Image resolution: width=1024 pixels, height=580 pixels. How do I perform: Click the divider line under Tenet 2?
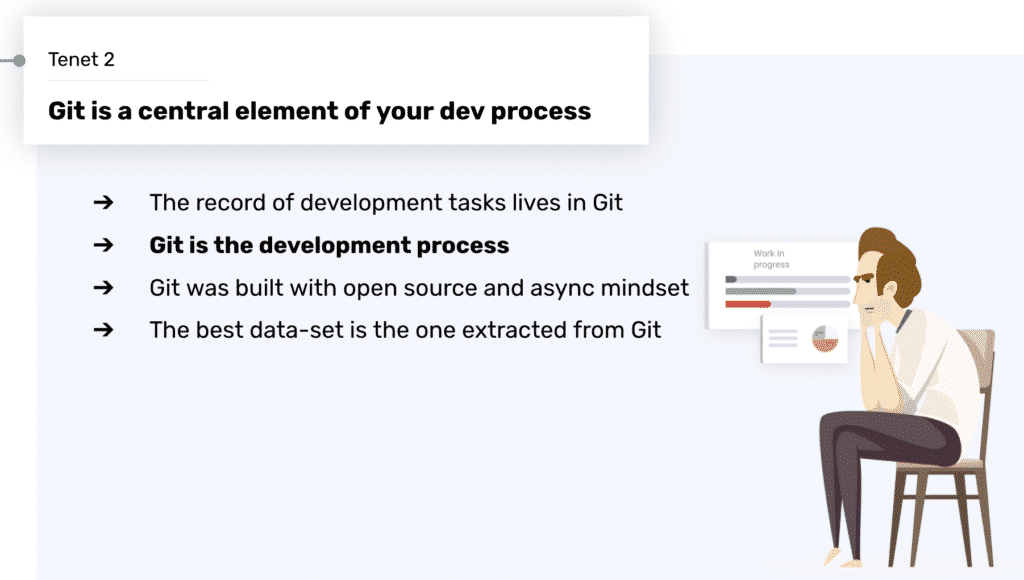pyautogui.click(x=128, y=80)
